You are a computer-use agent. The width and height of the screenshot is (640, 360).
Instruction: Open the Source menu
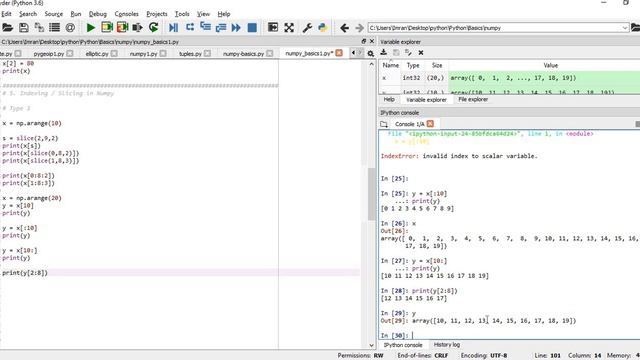[x=53, y=14]
